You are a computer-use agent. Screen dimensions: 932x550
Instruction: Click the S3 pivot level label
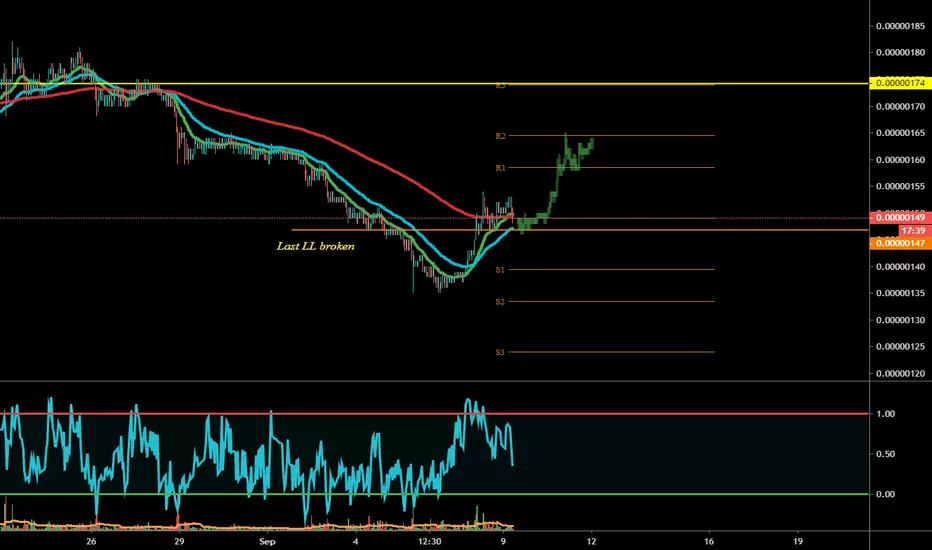click(x=500, y=353)
